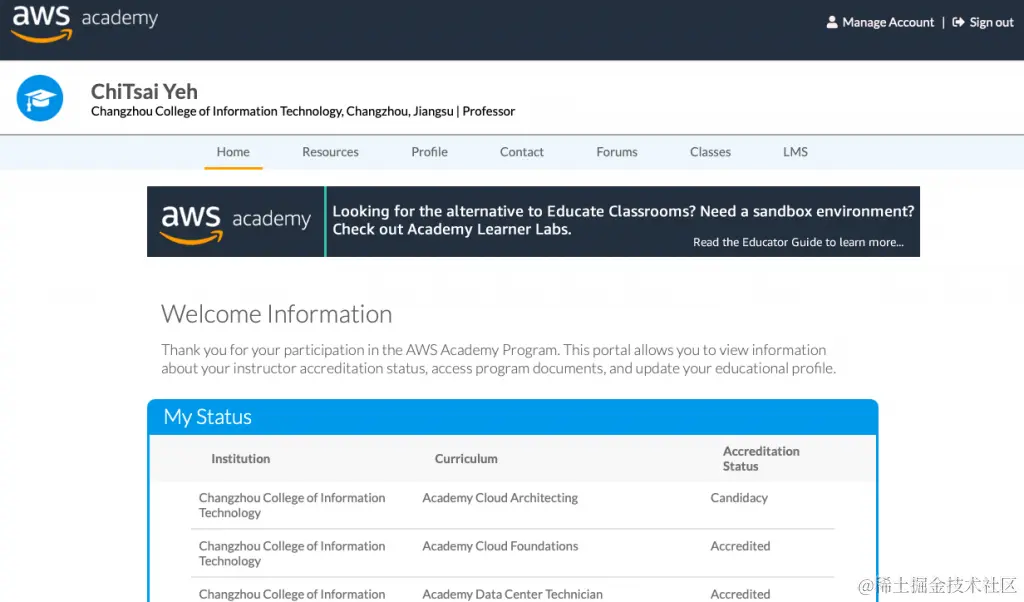Click the blue graduation cap profile icon
This screenshot has width=1024, height=602.
(x=39, y=98)
